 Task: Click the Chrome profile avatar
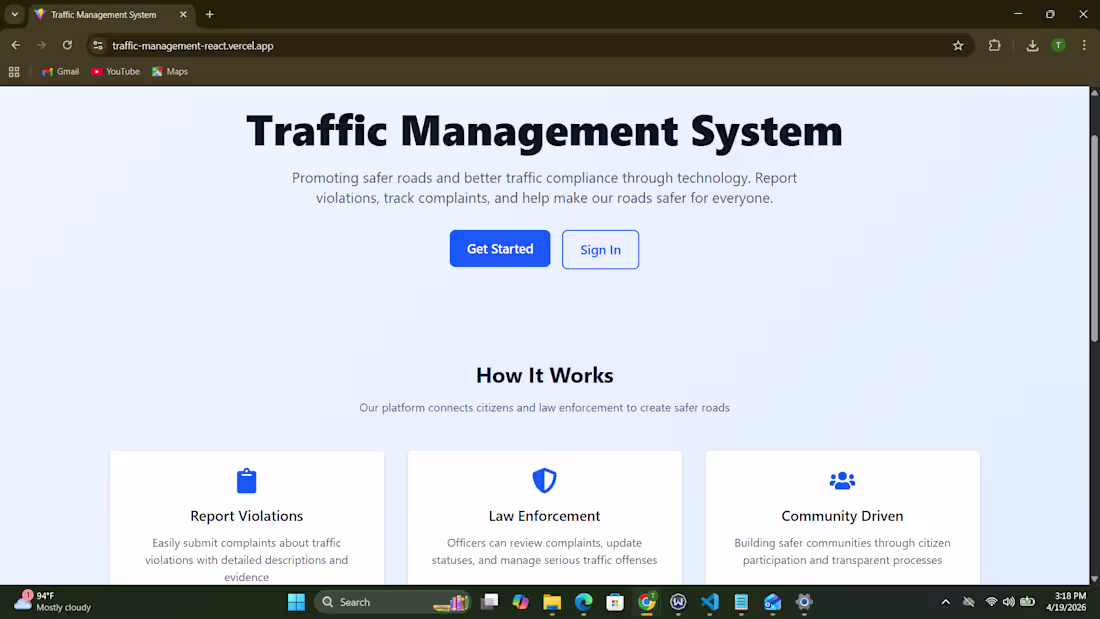pyautogui.click(x=1058, y=45)
